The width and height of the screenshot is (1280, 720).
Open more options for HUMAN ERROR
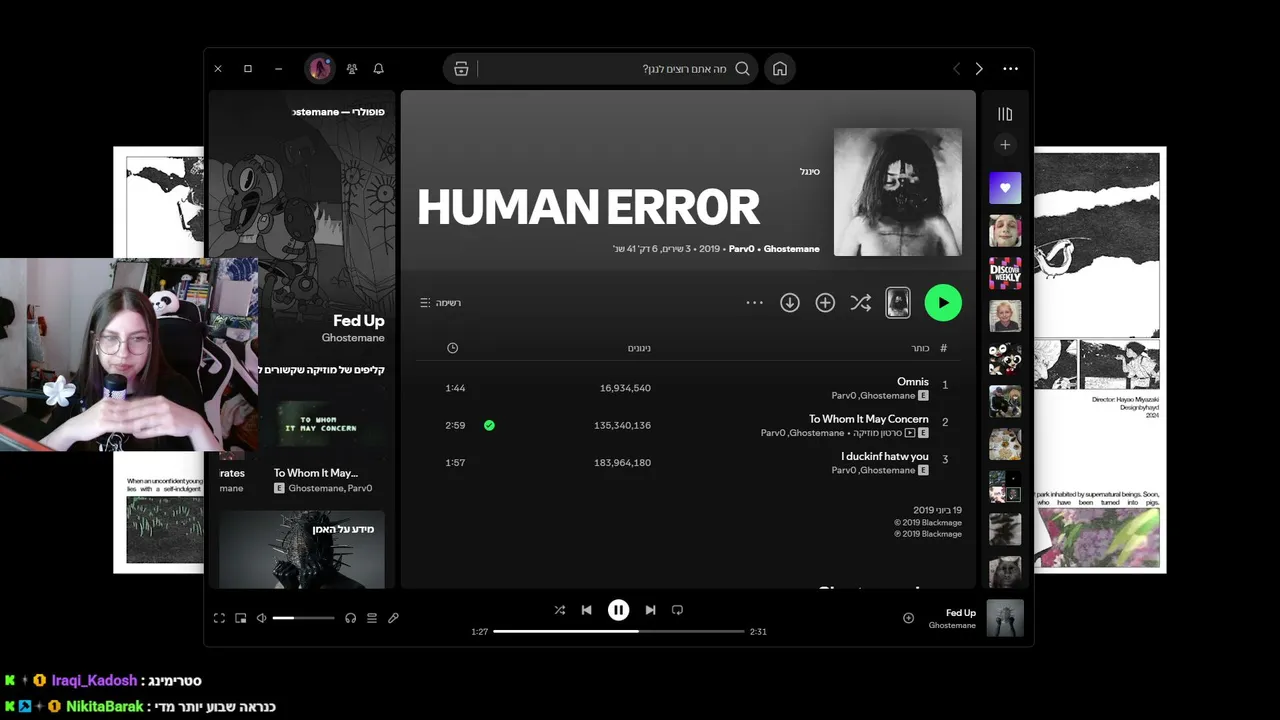coord(755,303)
